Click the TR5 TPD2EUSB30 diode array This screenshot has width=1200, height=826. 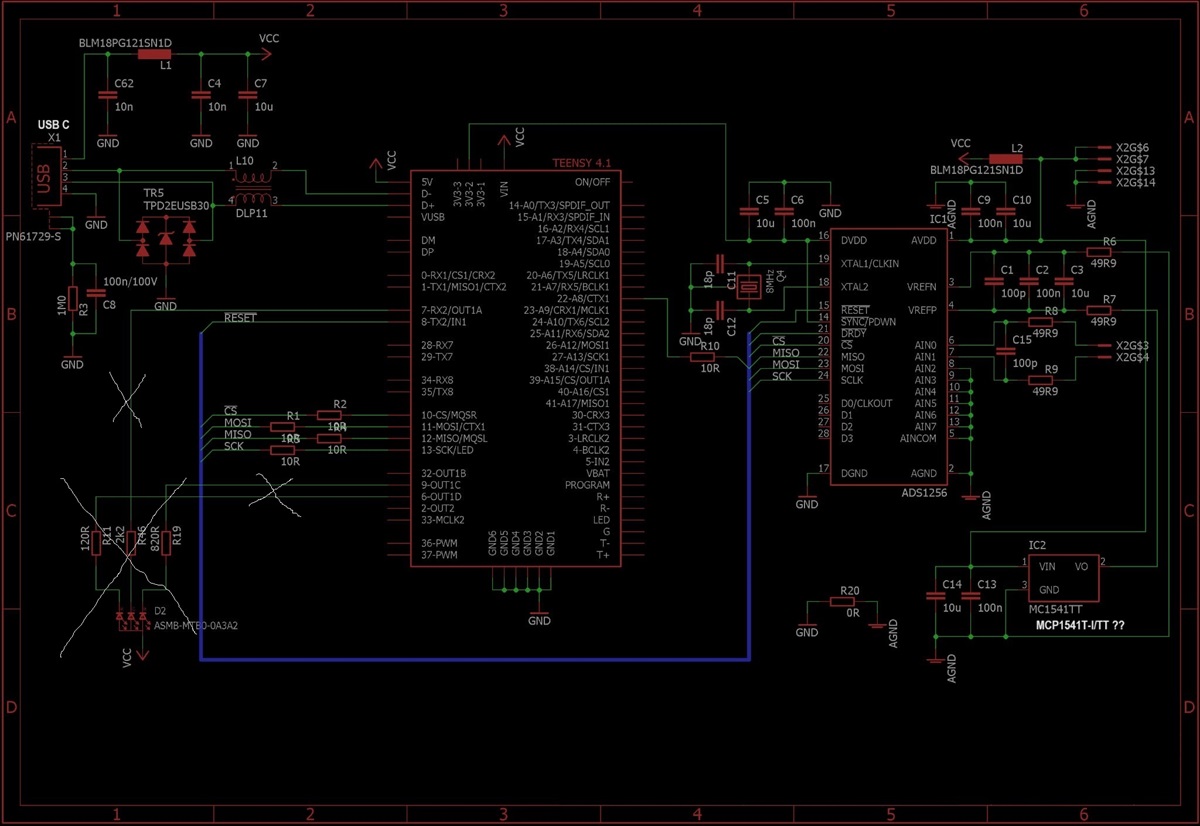point(166,242)
